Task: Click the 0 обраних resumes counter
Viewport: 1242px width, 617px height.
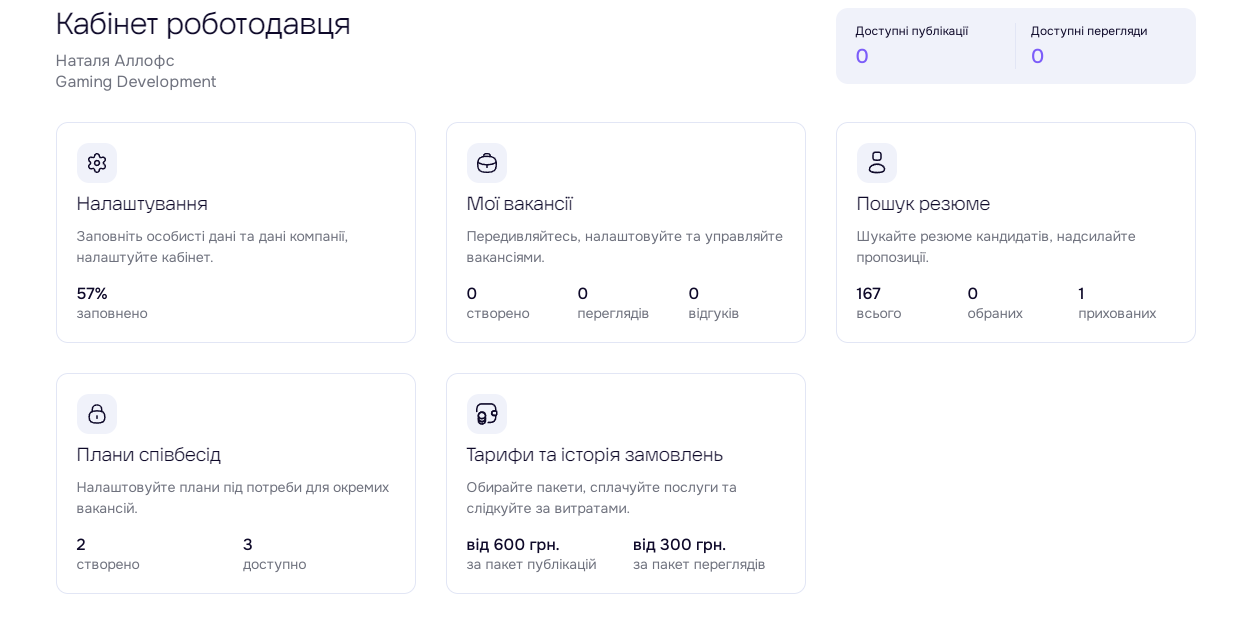Action: point(994,303)
